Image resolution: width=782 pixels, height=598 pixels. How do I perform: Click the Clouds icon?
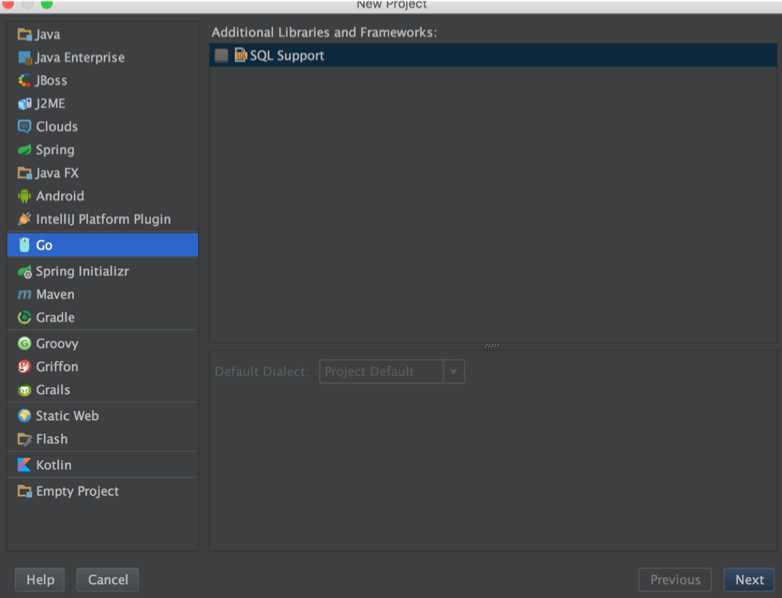coord(24,126)
